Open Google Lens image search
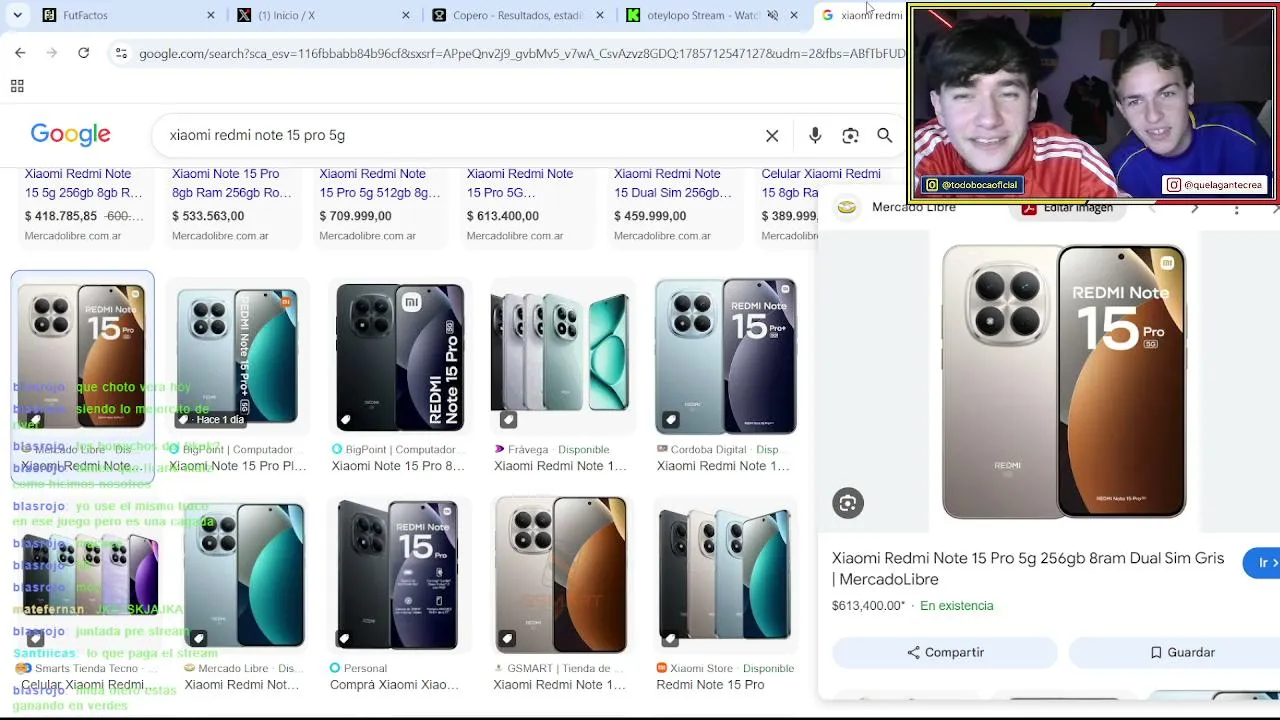 point(850,135)
